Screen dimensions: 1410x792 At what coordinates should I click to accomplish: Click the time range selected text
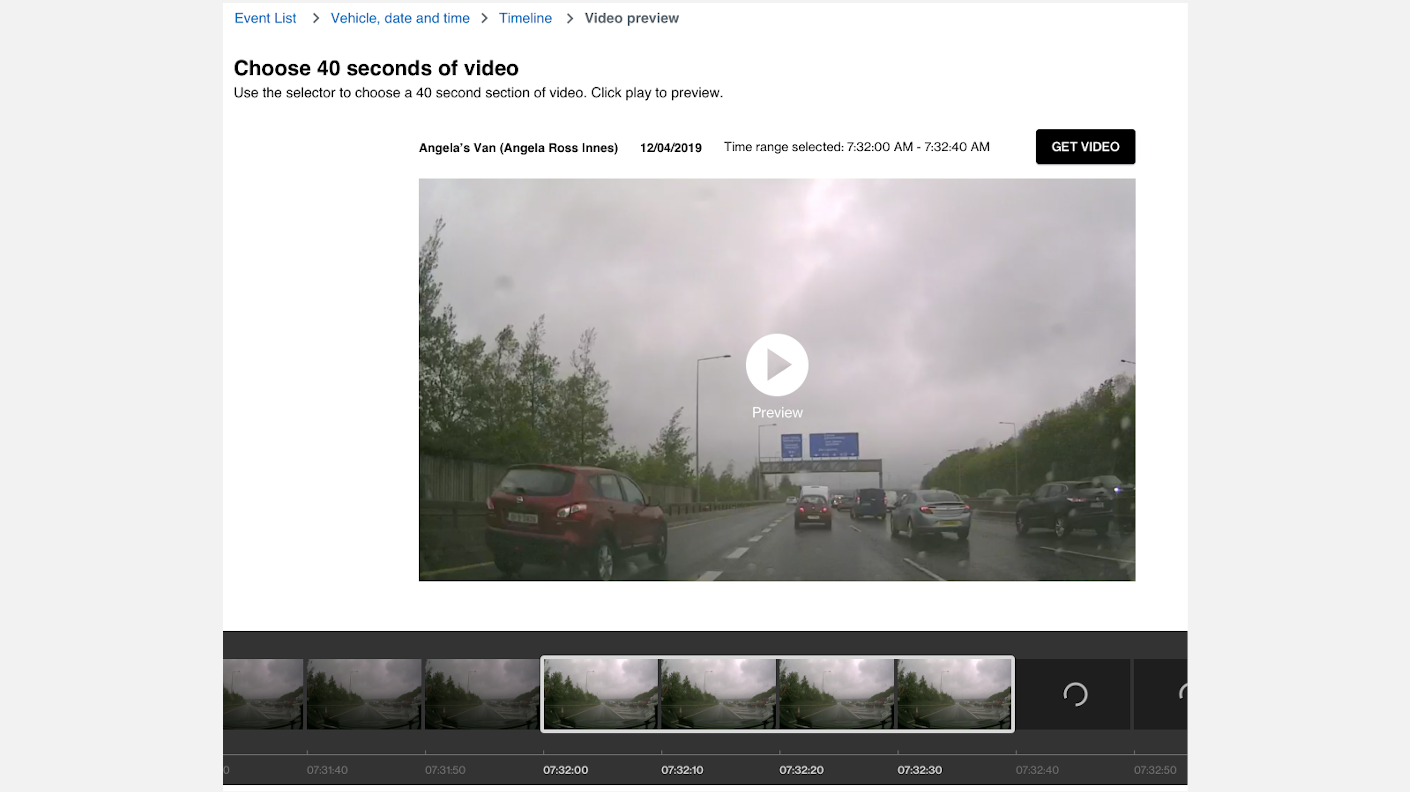[857, 146]
